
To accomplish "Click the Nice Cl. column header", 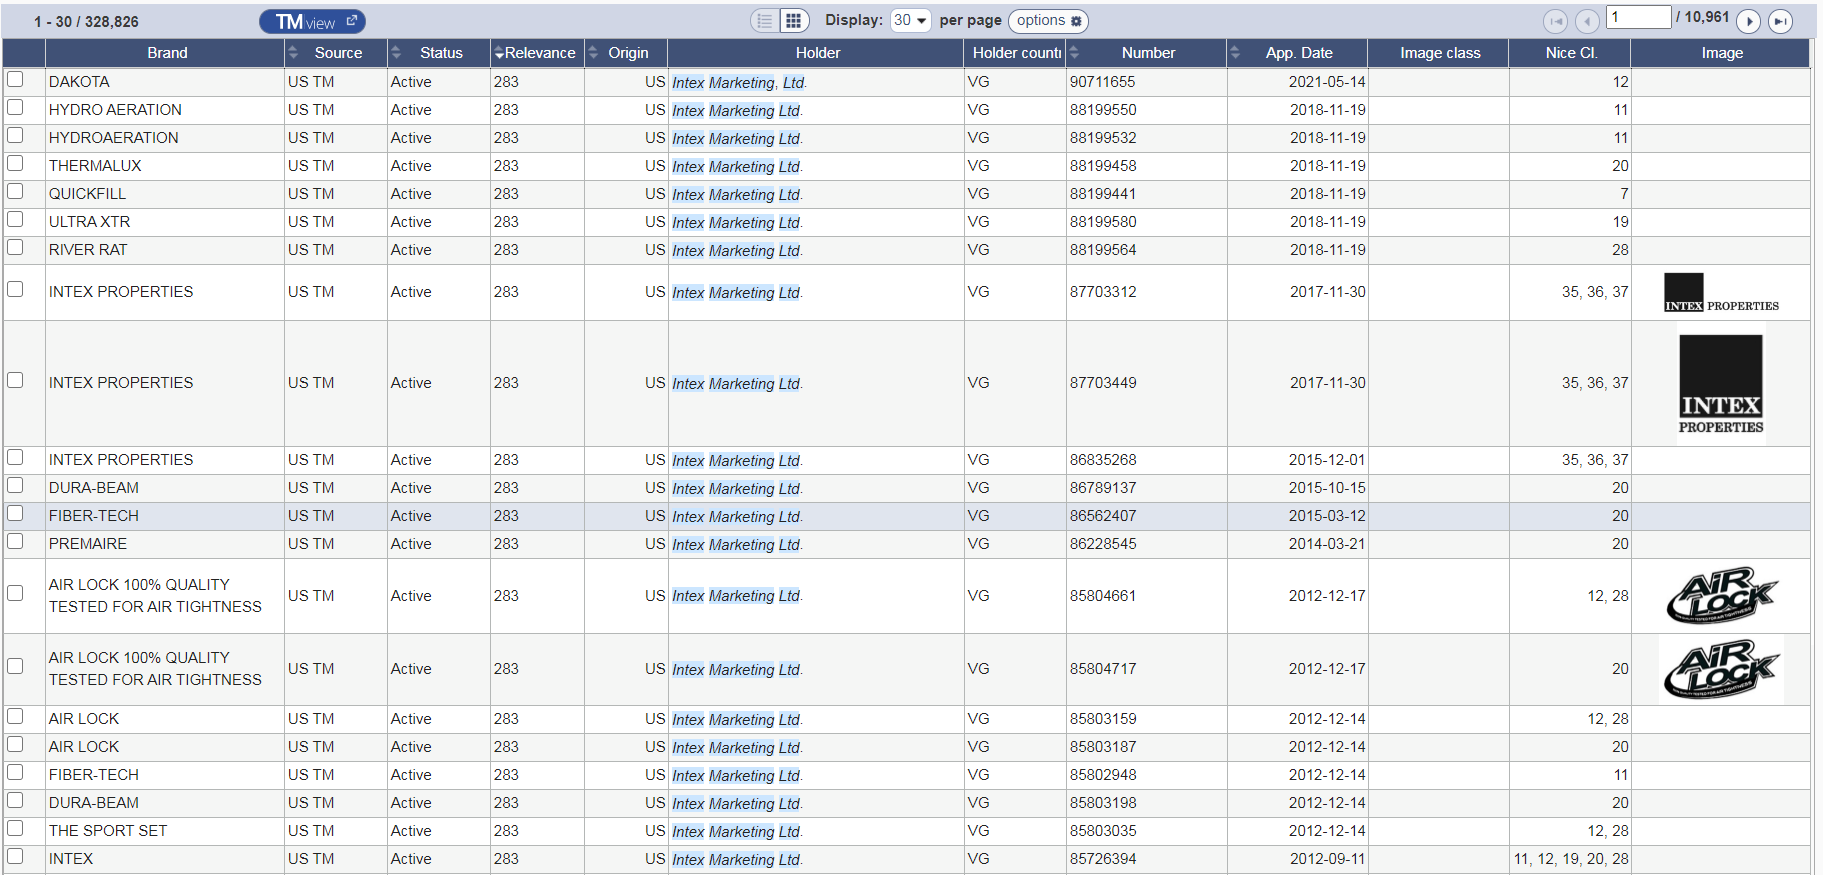I will pos(1571,53).
